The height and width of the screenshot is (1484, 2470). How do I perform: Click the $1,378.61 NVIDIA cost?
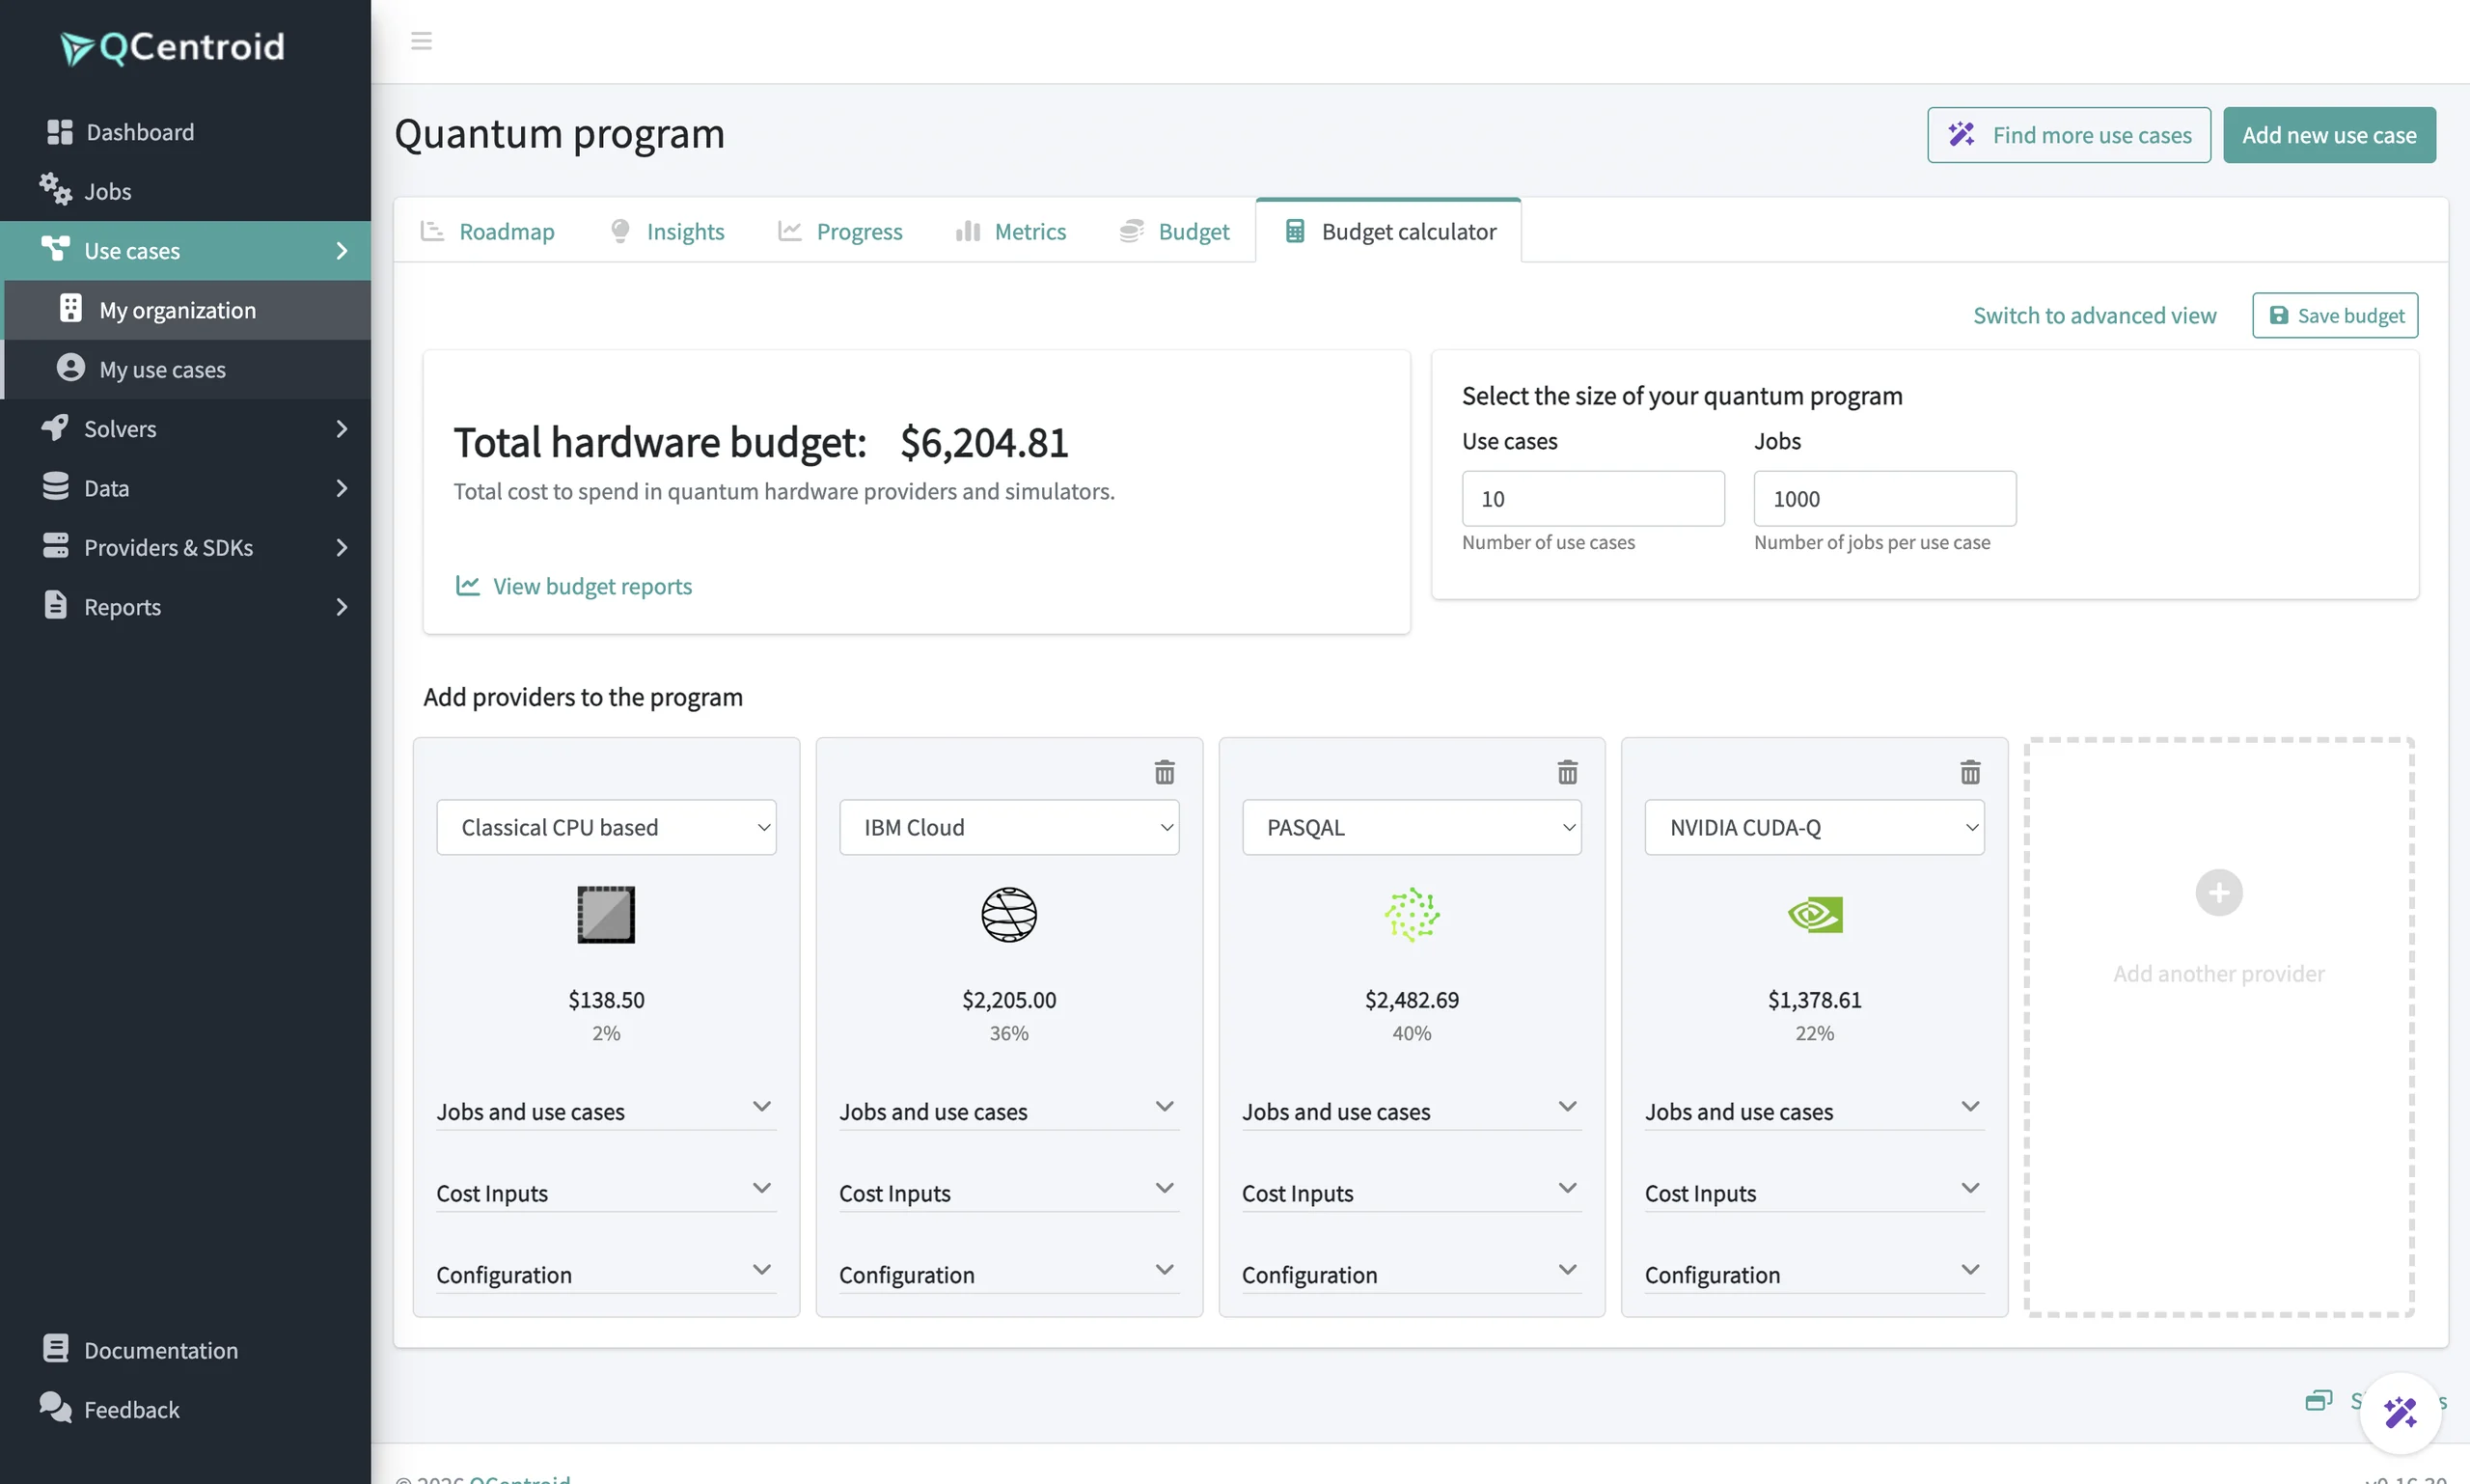pos(1814,999)
